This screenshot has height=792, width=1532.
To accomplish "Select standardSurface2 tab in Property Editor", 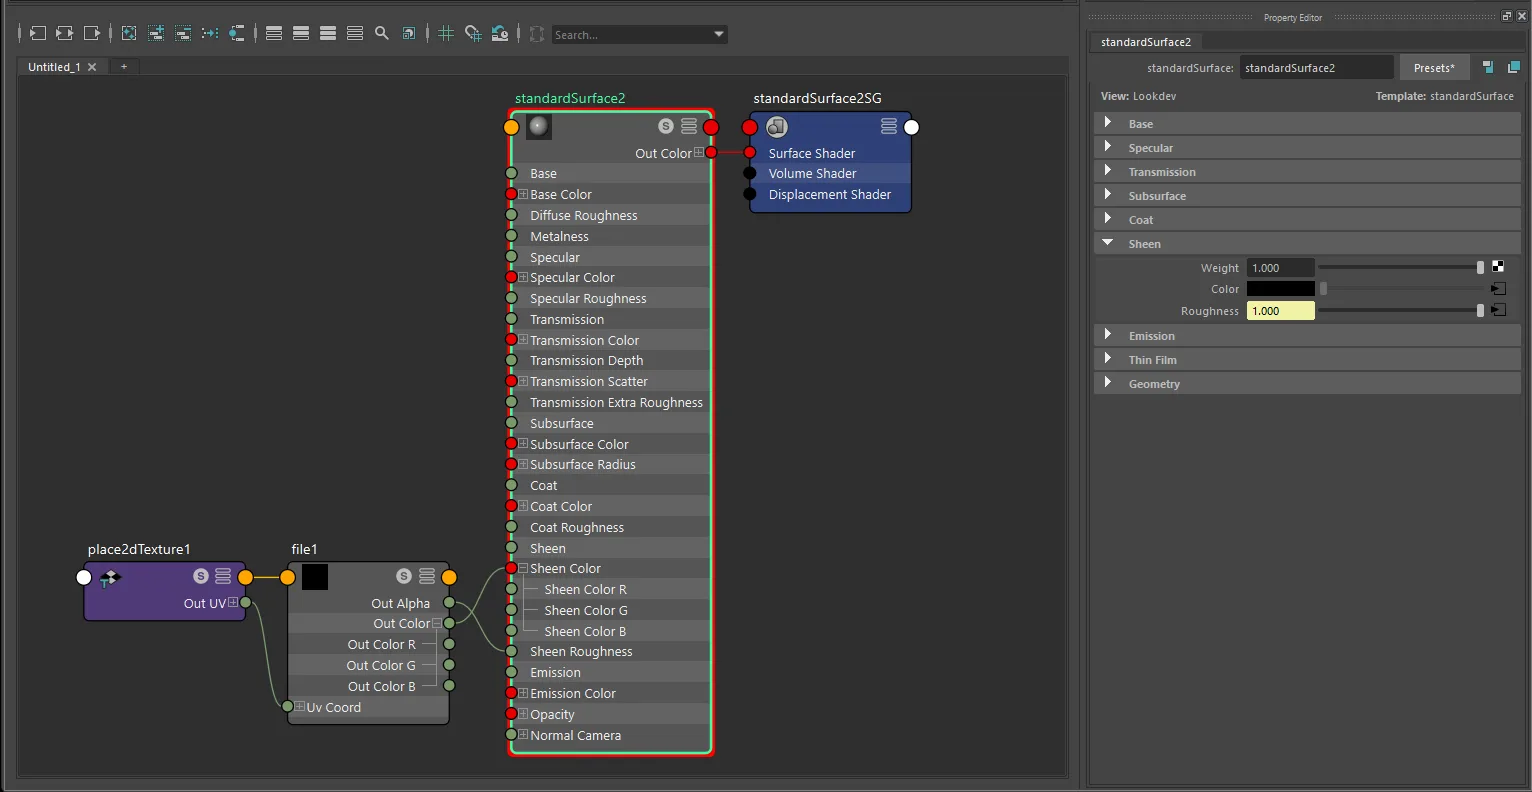I will point(1146,42).
